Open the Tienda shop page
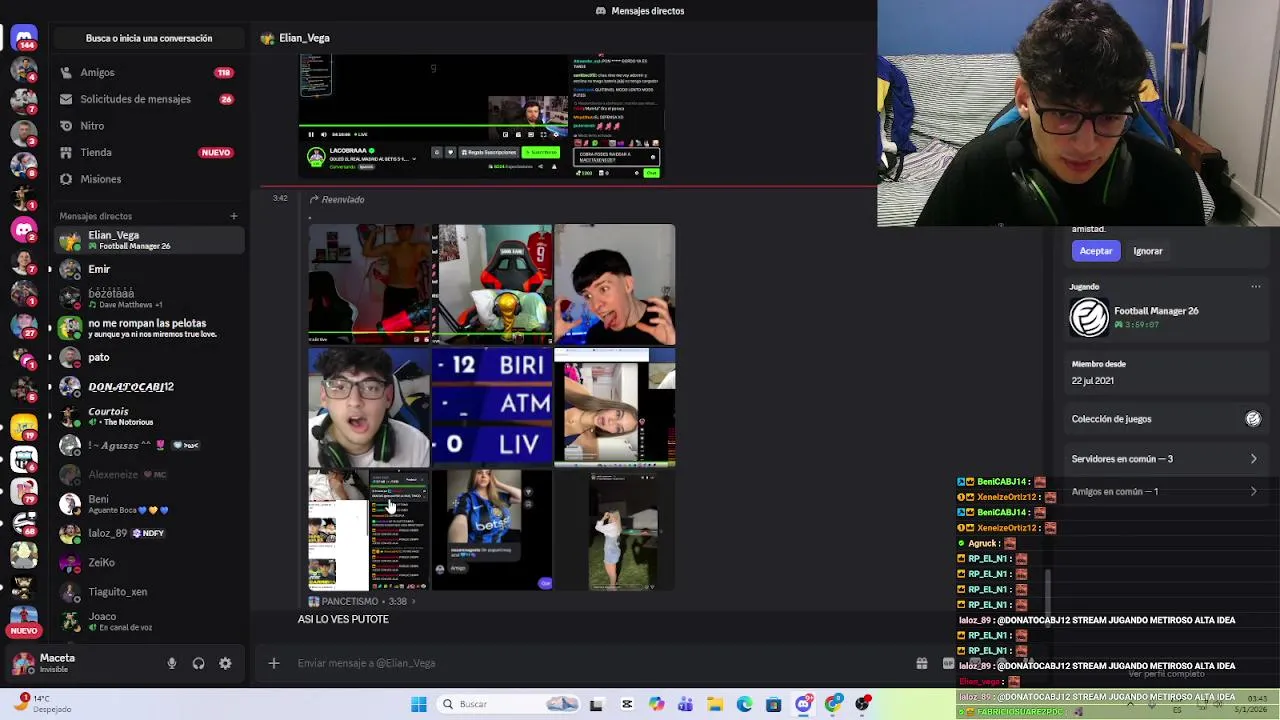This screenshot has width=1280, height=720. (x=148, y=152)
